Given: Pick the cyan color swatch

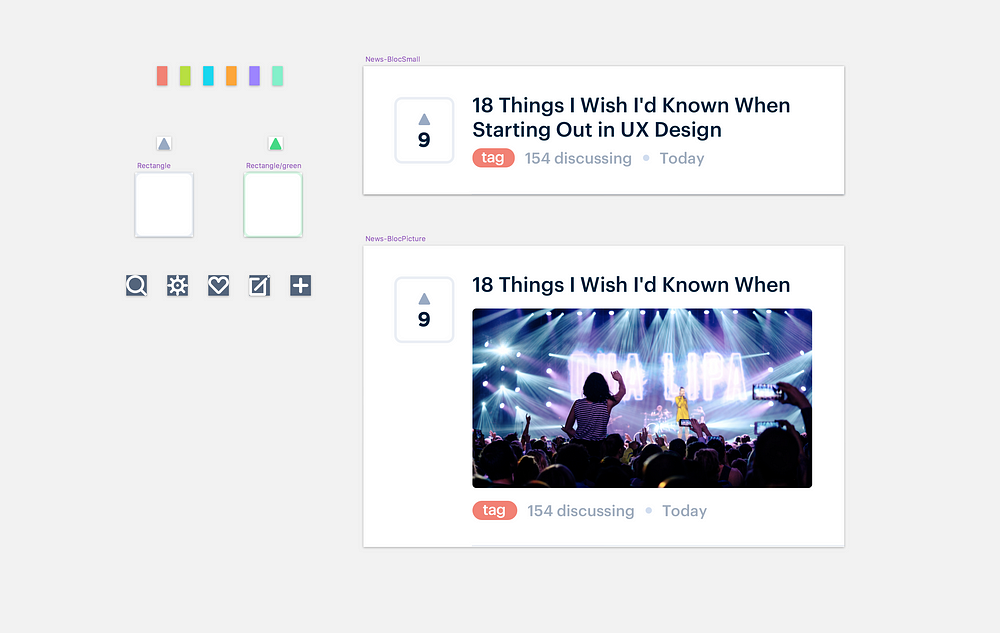Looking at the screenshot, I should 208,76.
